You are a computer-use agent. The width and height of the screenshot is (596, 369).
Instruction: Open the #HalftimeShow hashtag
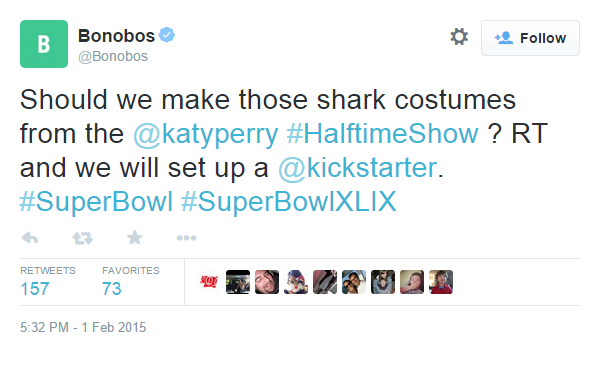(382, 134)
